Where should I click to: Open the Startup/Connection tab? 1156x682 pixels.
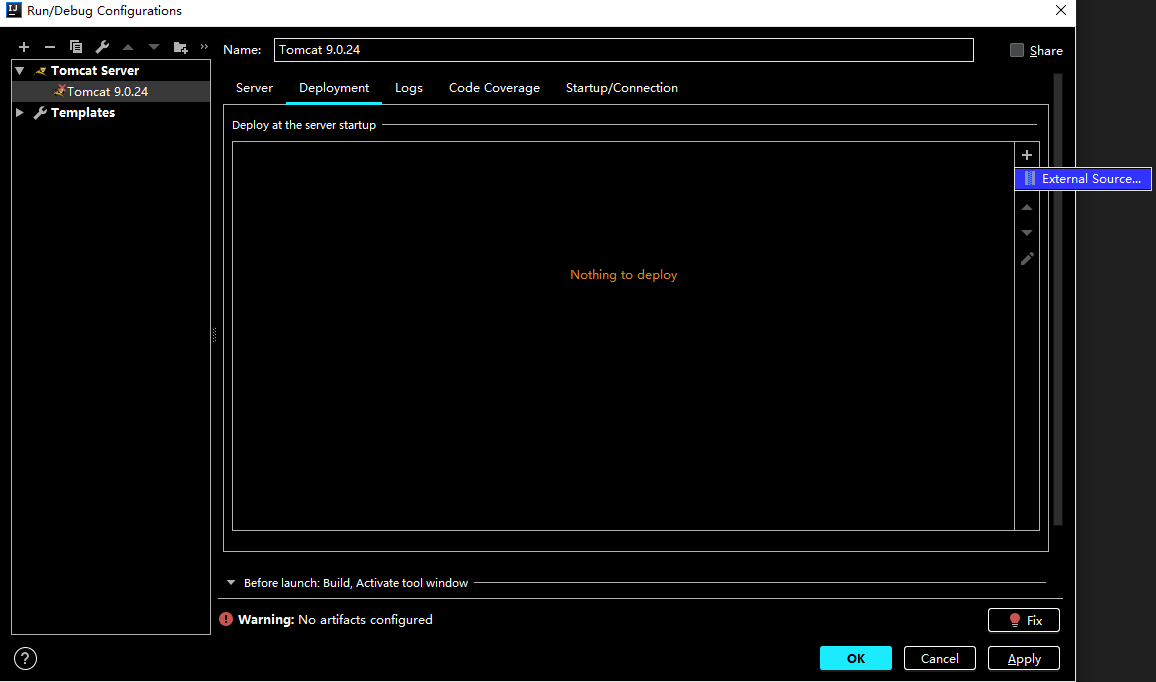tap(621, 88)
